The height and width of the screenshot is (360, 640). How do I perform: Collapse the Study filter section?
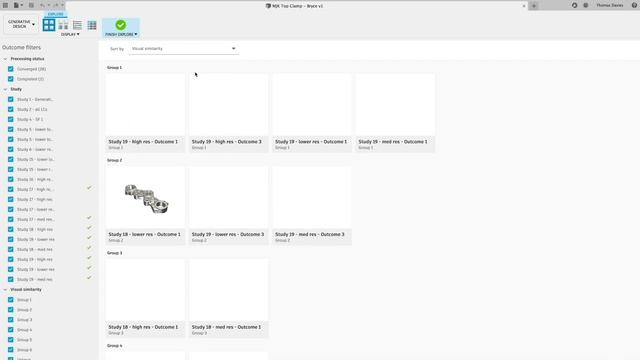tap(5, 89)
